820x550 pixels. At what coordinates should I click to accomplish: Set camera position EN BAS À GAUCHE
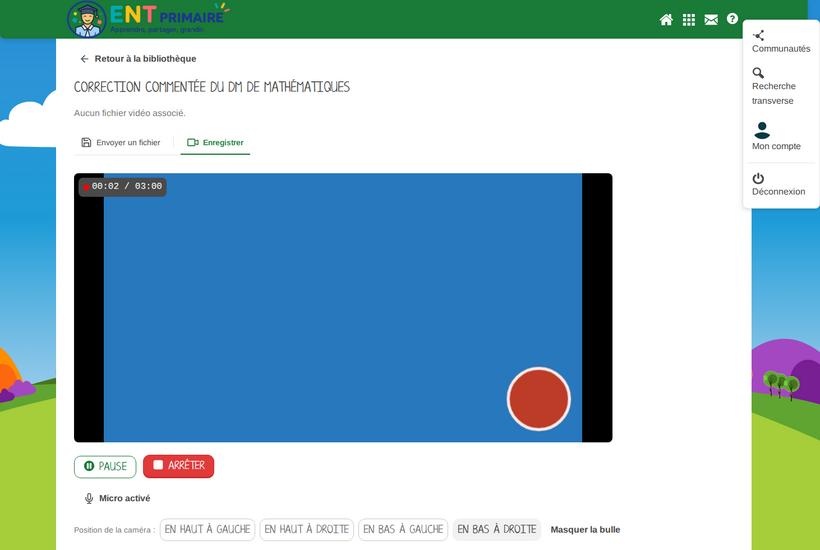coord(403,529)
